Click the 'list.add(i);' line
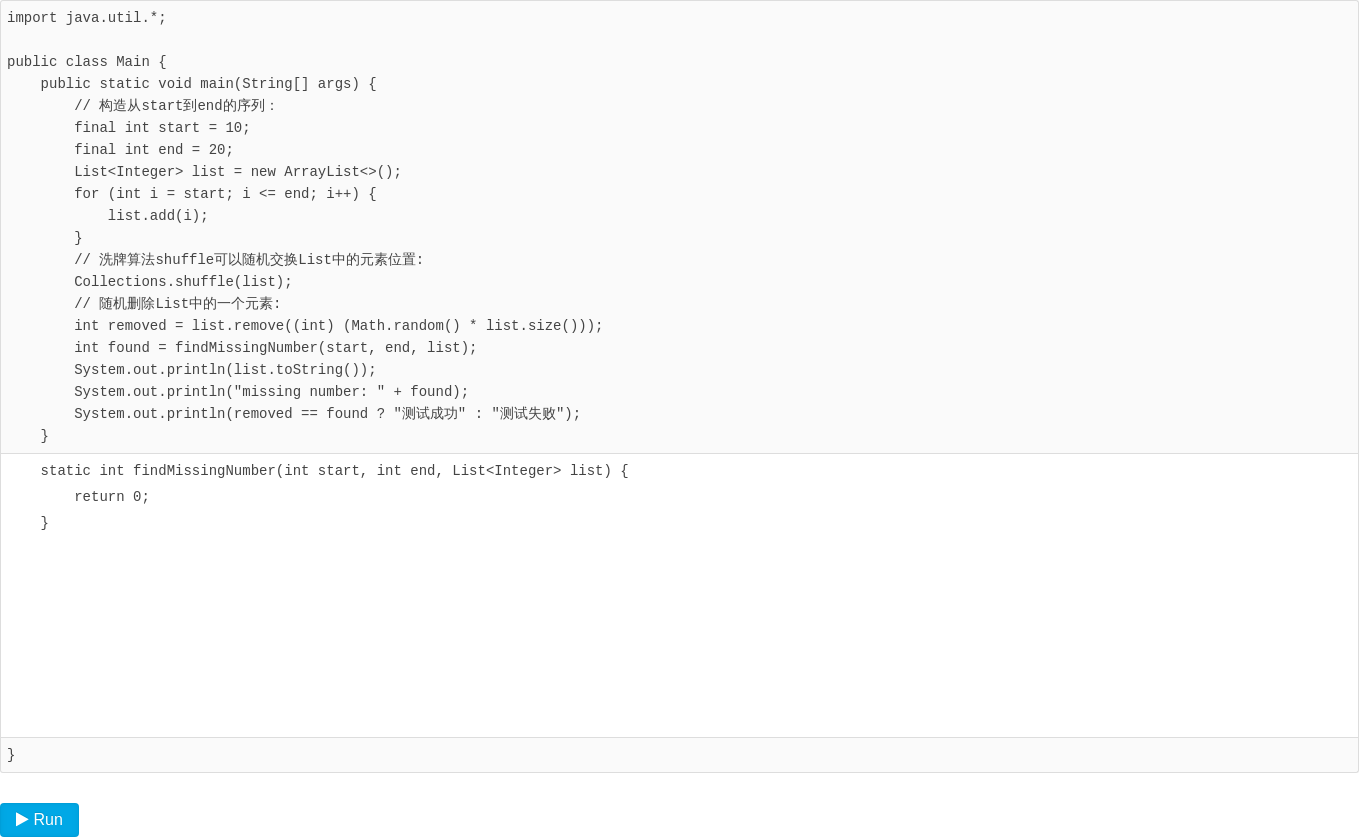This screenshot has width=1359, height=837. [158, 216]
